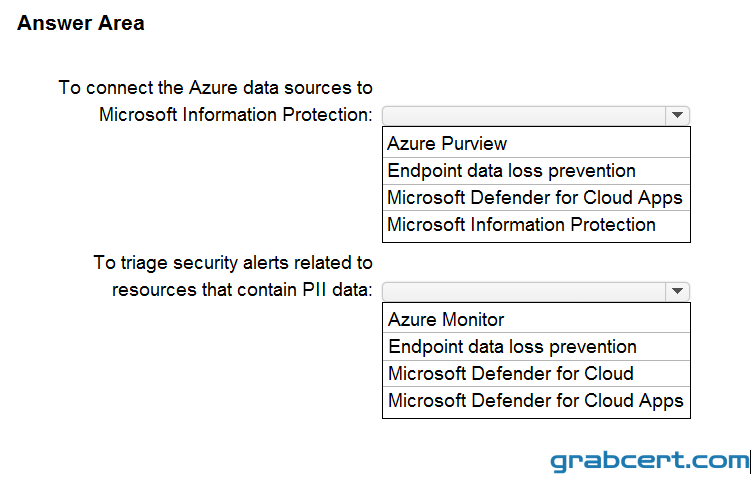Click the word Answer in the heading
This screenshot has width=756, height=479.
click(x=54, y=23)
